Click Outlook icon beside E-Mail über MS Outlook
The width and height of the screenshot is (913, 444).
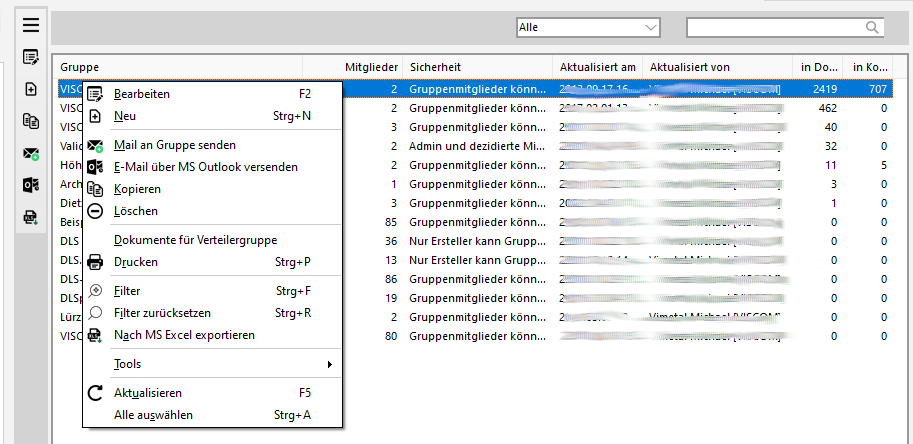point(95,167)
